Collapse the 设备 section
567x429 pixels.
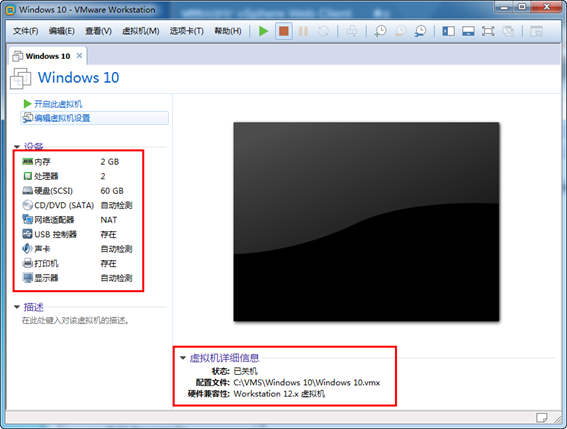(17, 147)
